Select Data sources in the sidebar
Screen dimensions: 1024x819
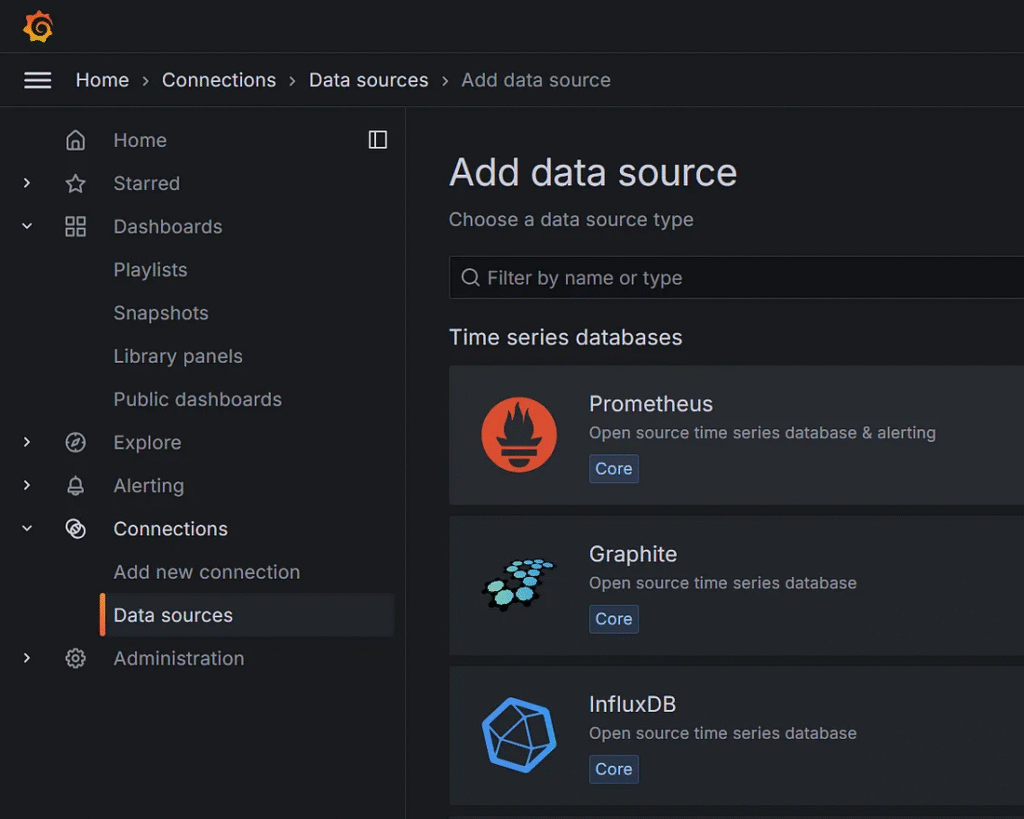248,615
